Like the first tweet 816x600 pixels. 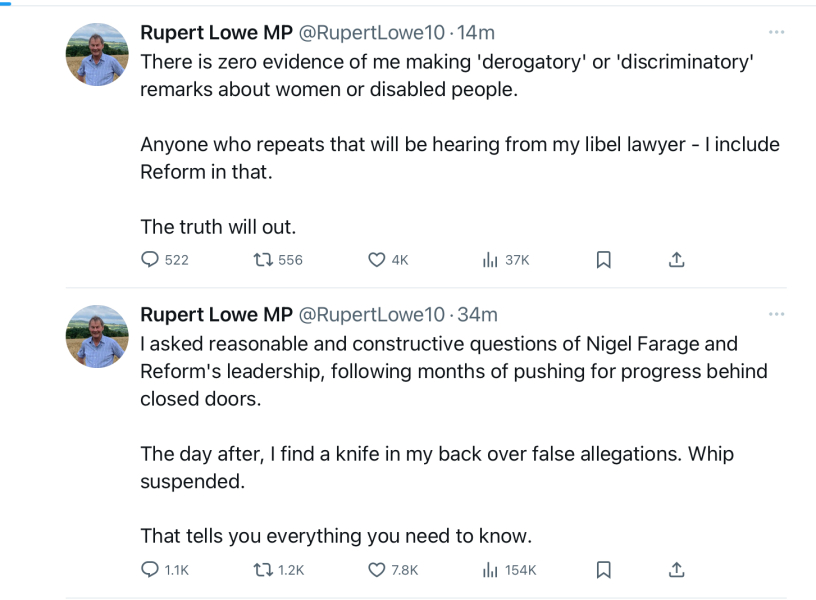click(x=375, y=259)
